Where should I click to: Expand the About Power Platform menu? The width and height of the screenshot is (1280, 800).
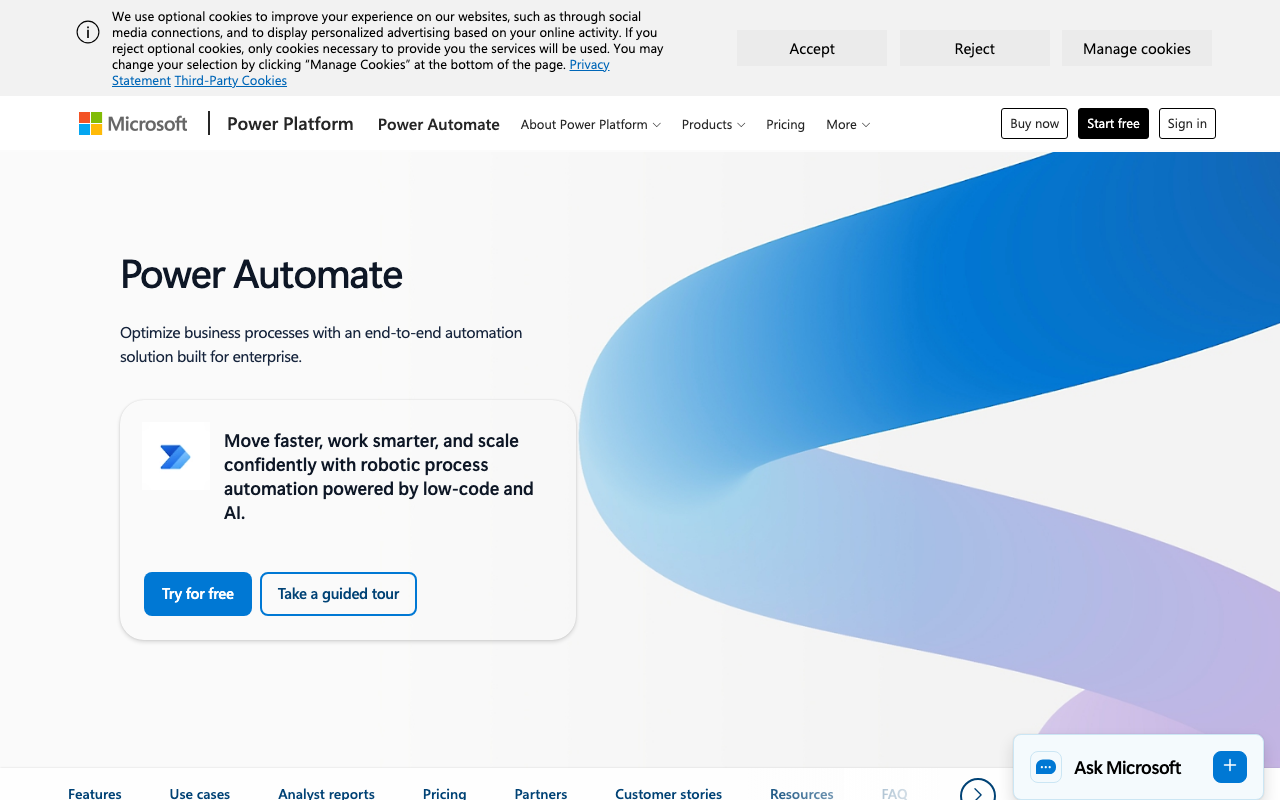point(591,124)
